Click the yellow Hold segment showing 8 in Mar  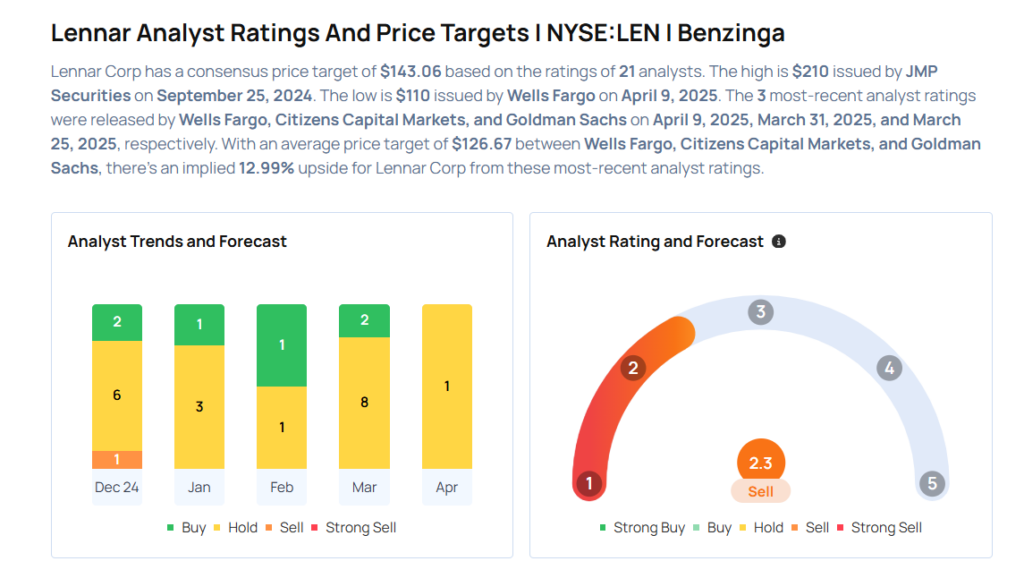tap(364, 403)
